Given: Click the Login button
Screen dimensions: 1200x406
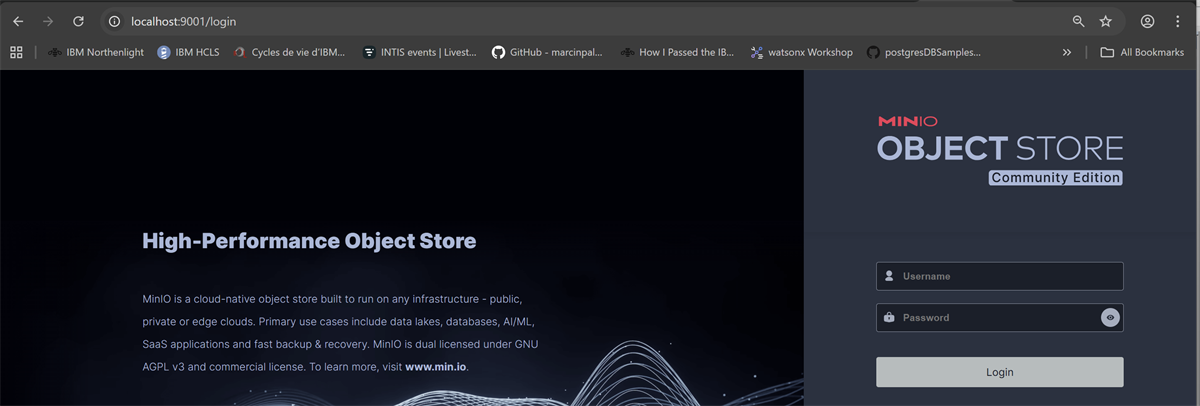Looking at the screenshot, I should (x=999, y=372).
